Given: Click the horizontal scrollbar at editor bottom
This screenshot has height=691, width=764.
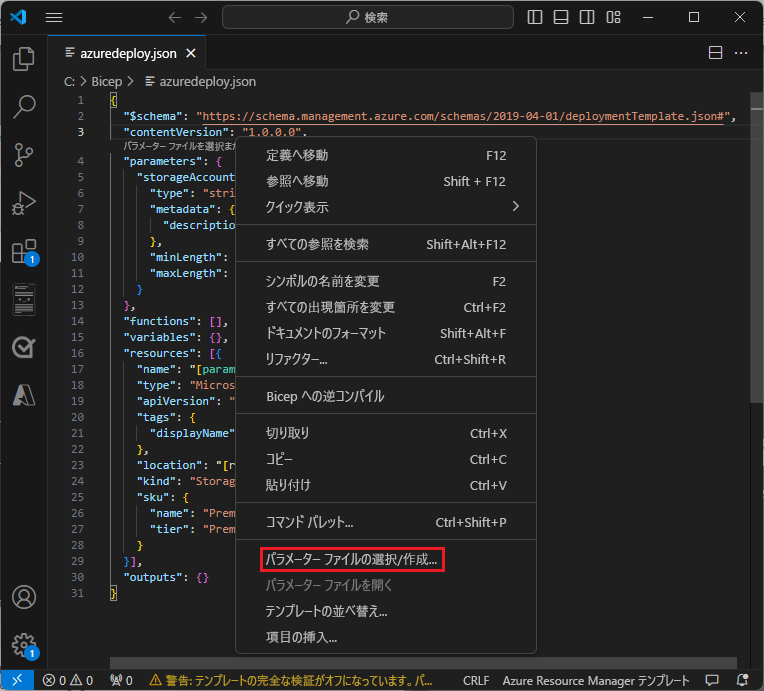Looking at the screenshot, I should tap(423, 663).
